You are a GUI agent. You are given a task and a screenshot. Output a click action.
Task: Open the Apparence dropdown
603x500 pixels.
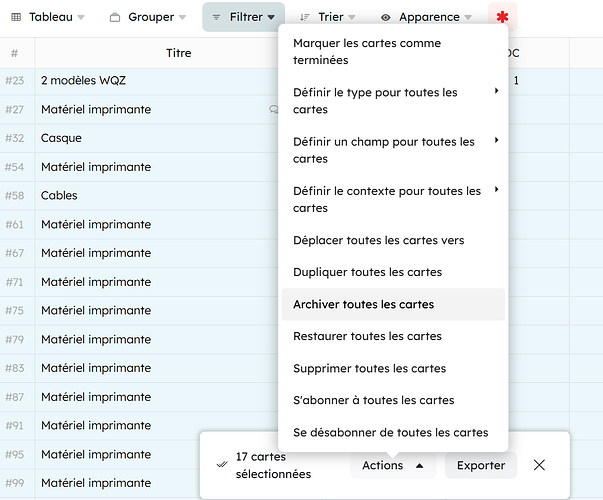point(427,17)
